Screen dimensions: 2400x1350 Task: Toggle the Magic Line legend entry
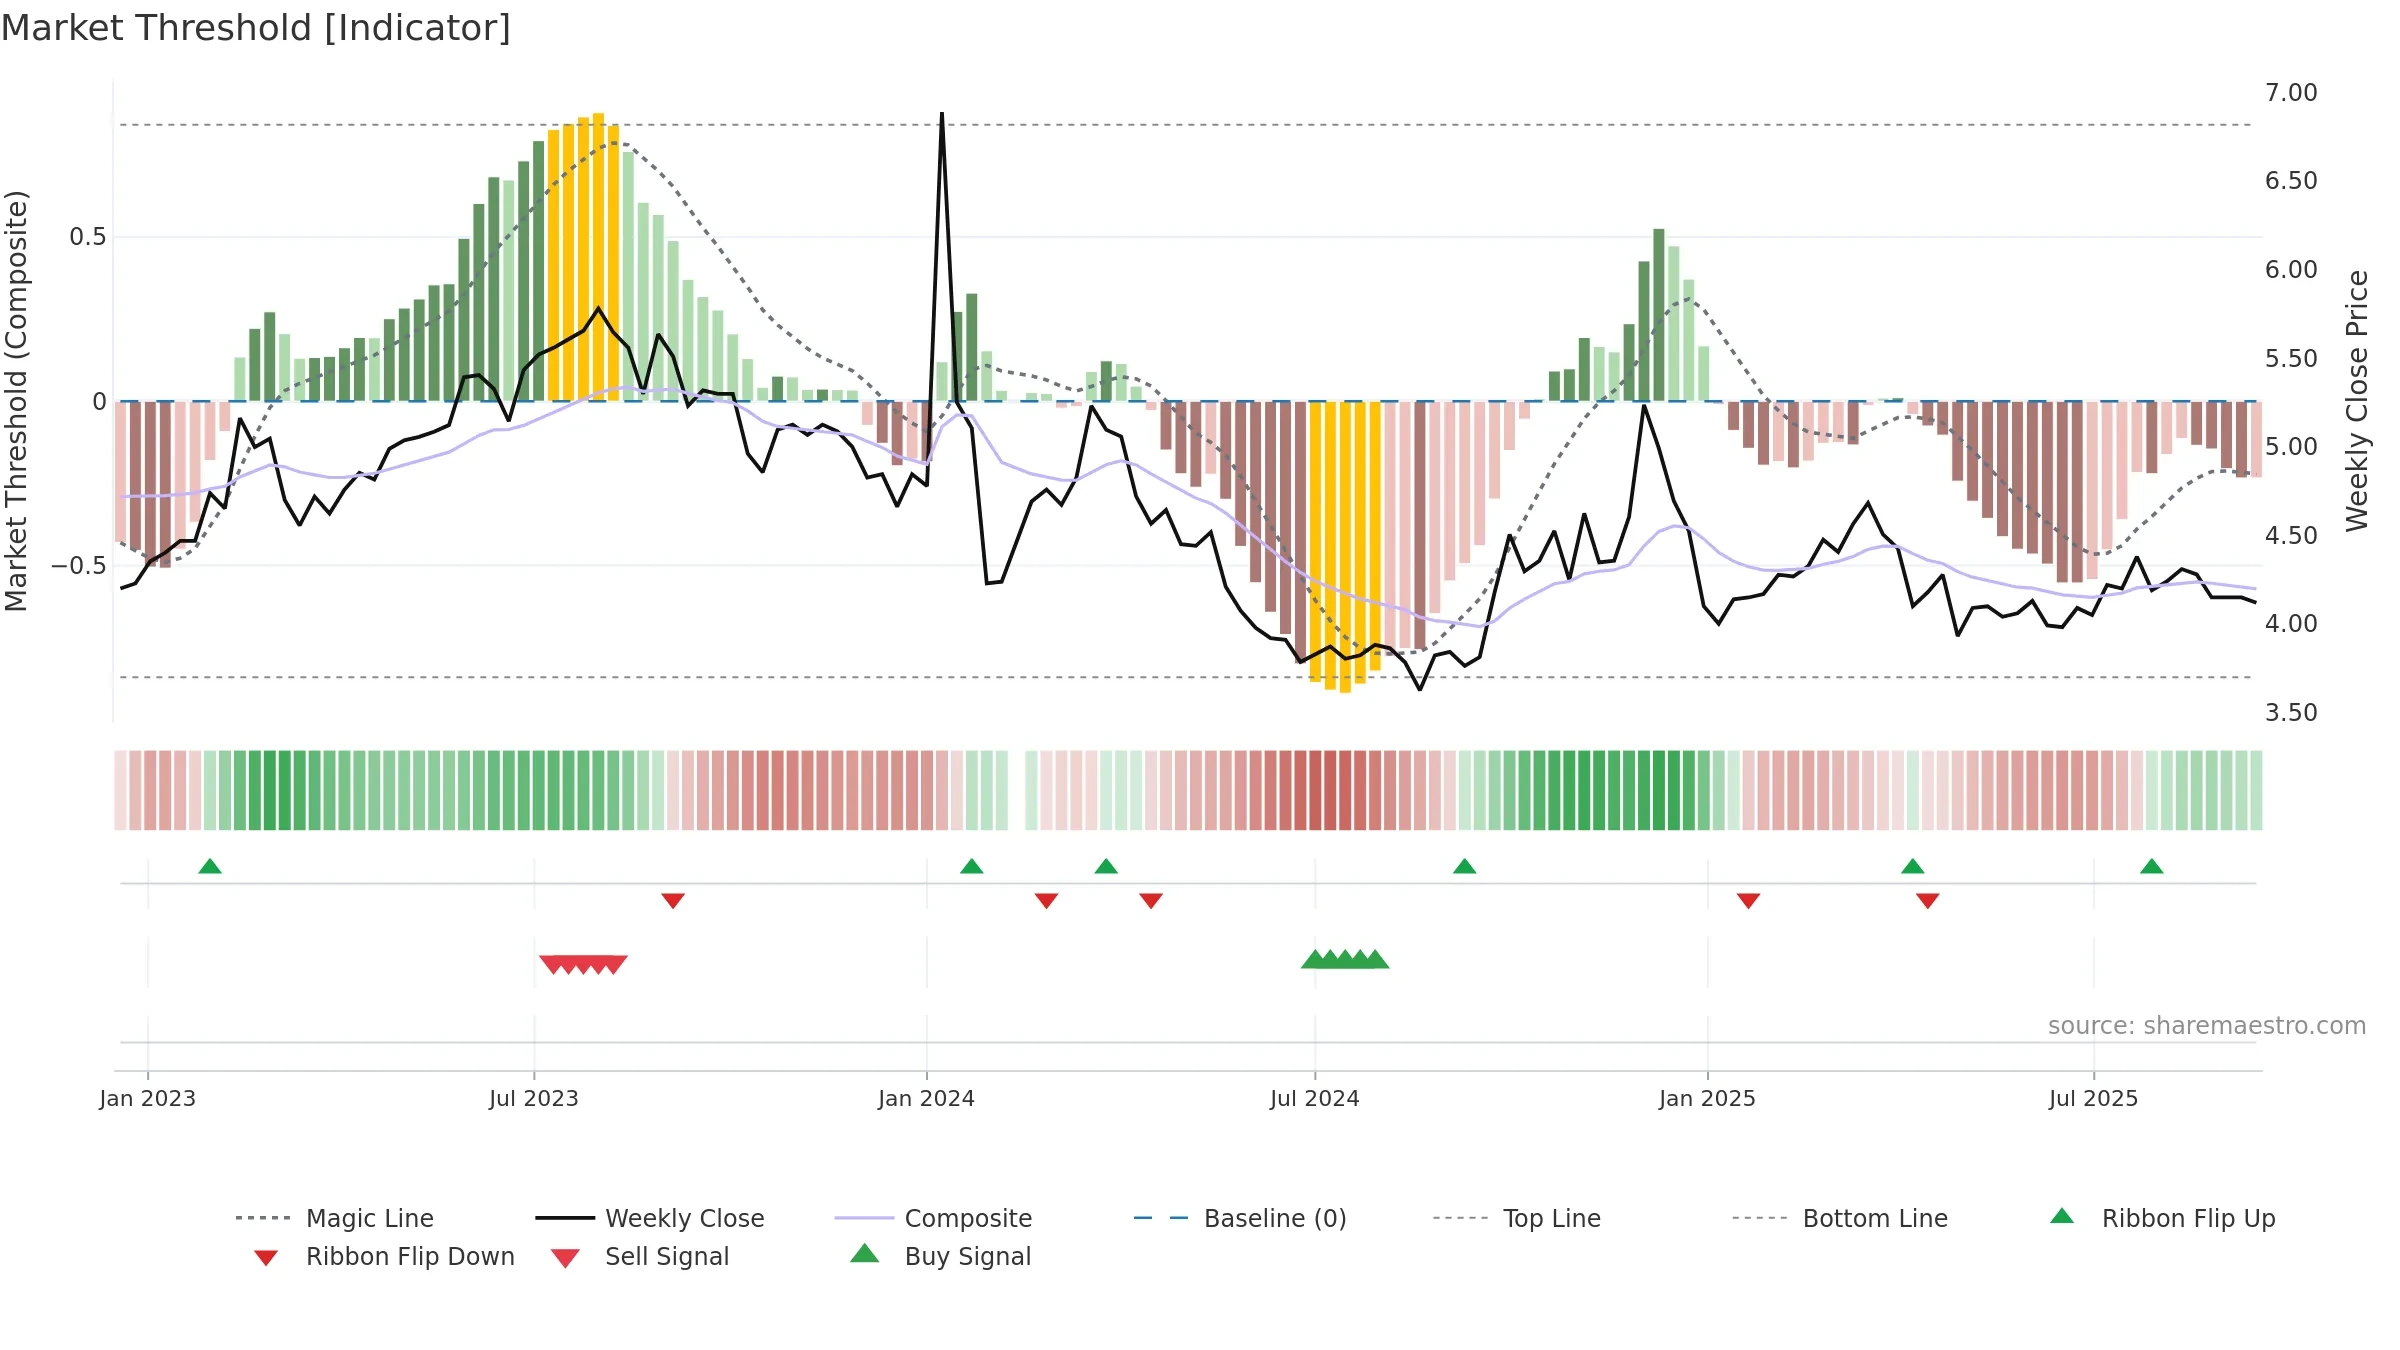pyautogui.click(x=334, y=1218)
